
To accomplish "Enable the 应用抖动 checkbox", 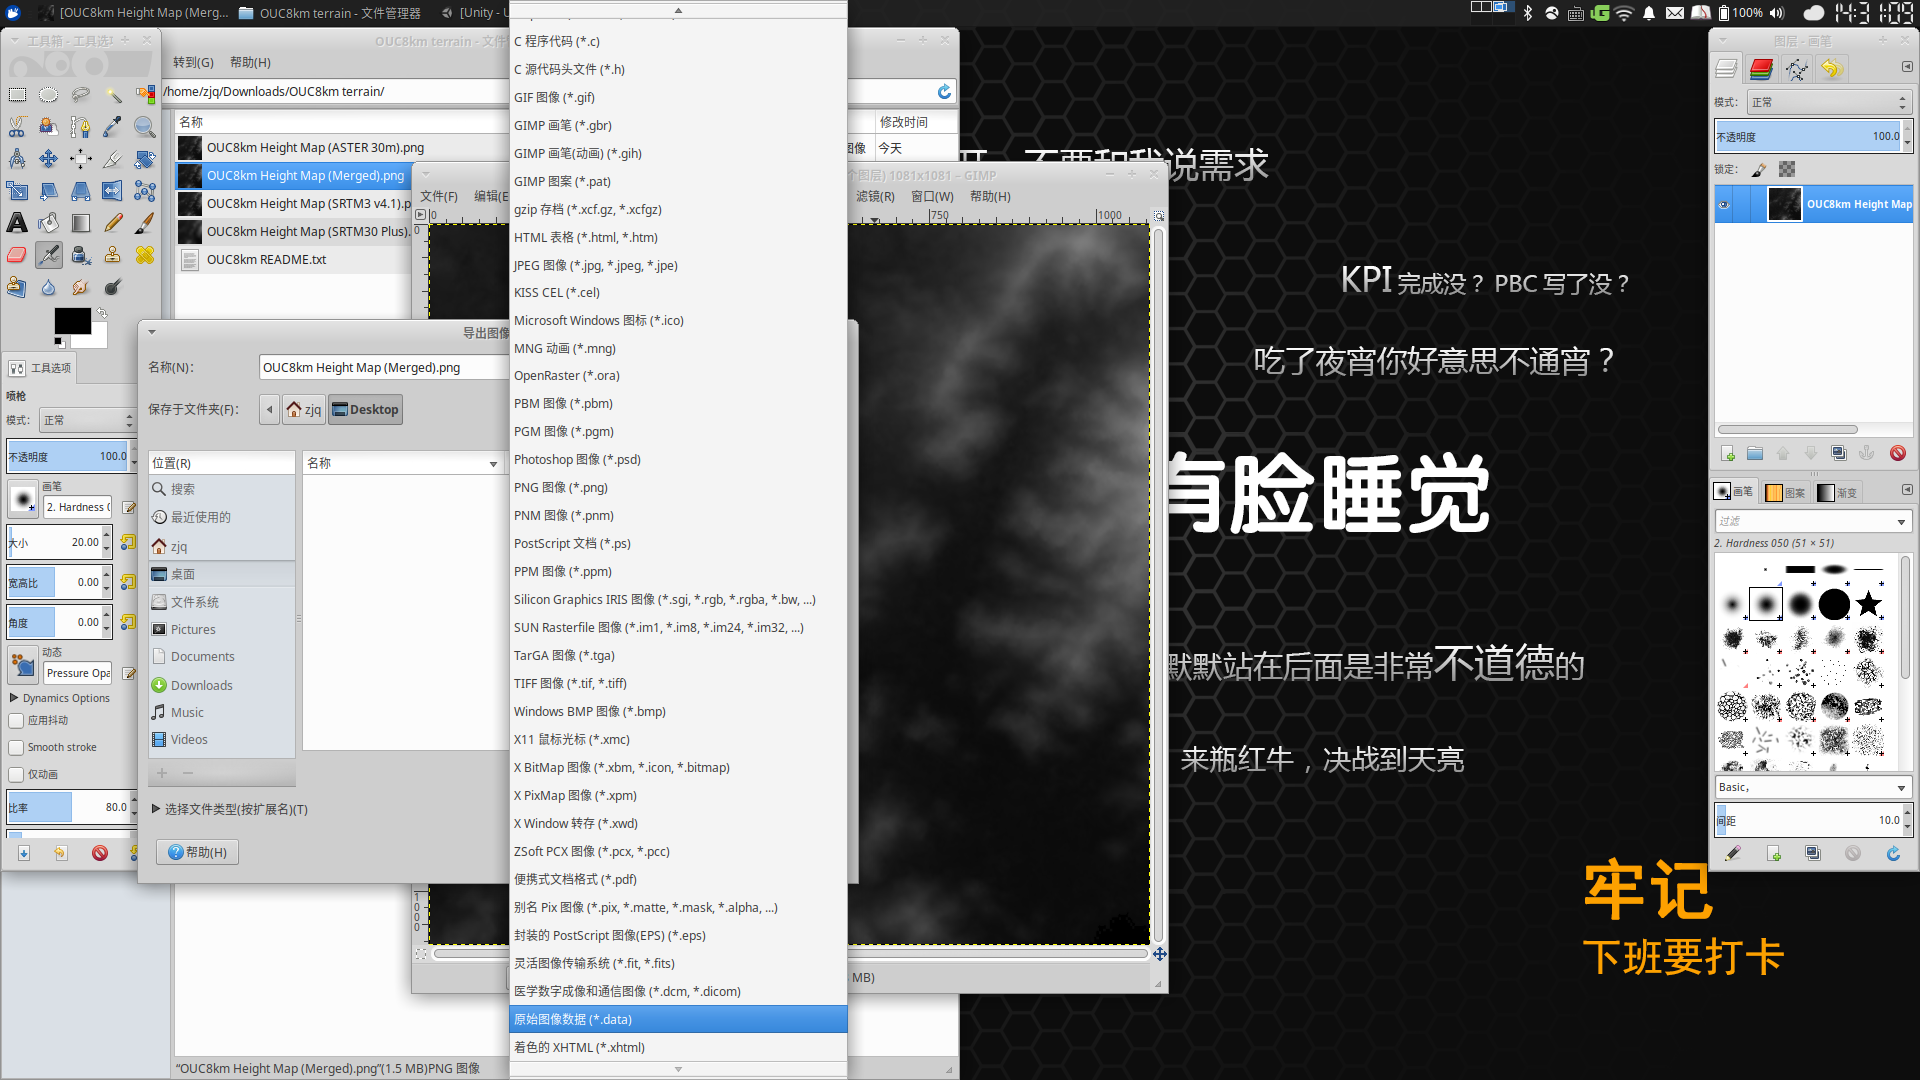I will 16,721.
